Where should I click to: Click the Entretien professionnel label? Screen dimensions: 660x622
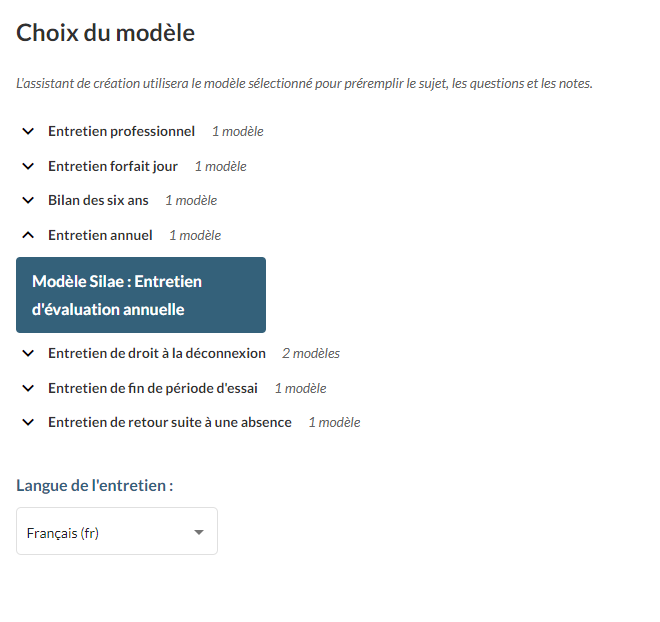tap(121, 131)
